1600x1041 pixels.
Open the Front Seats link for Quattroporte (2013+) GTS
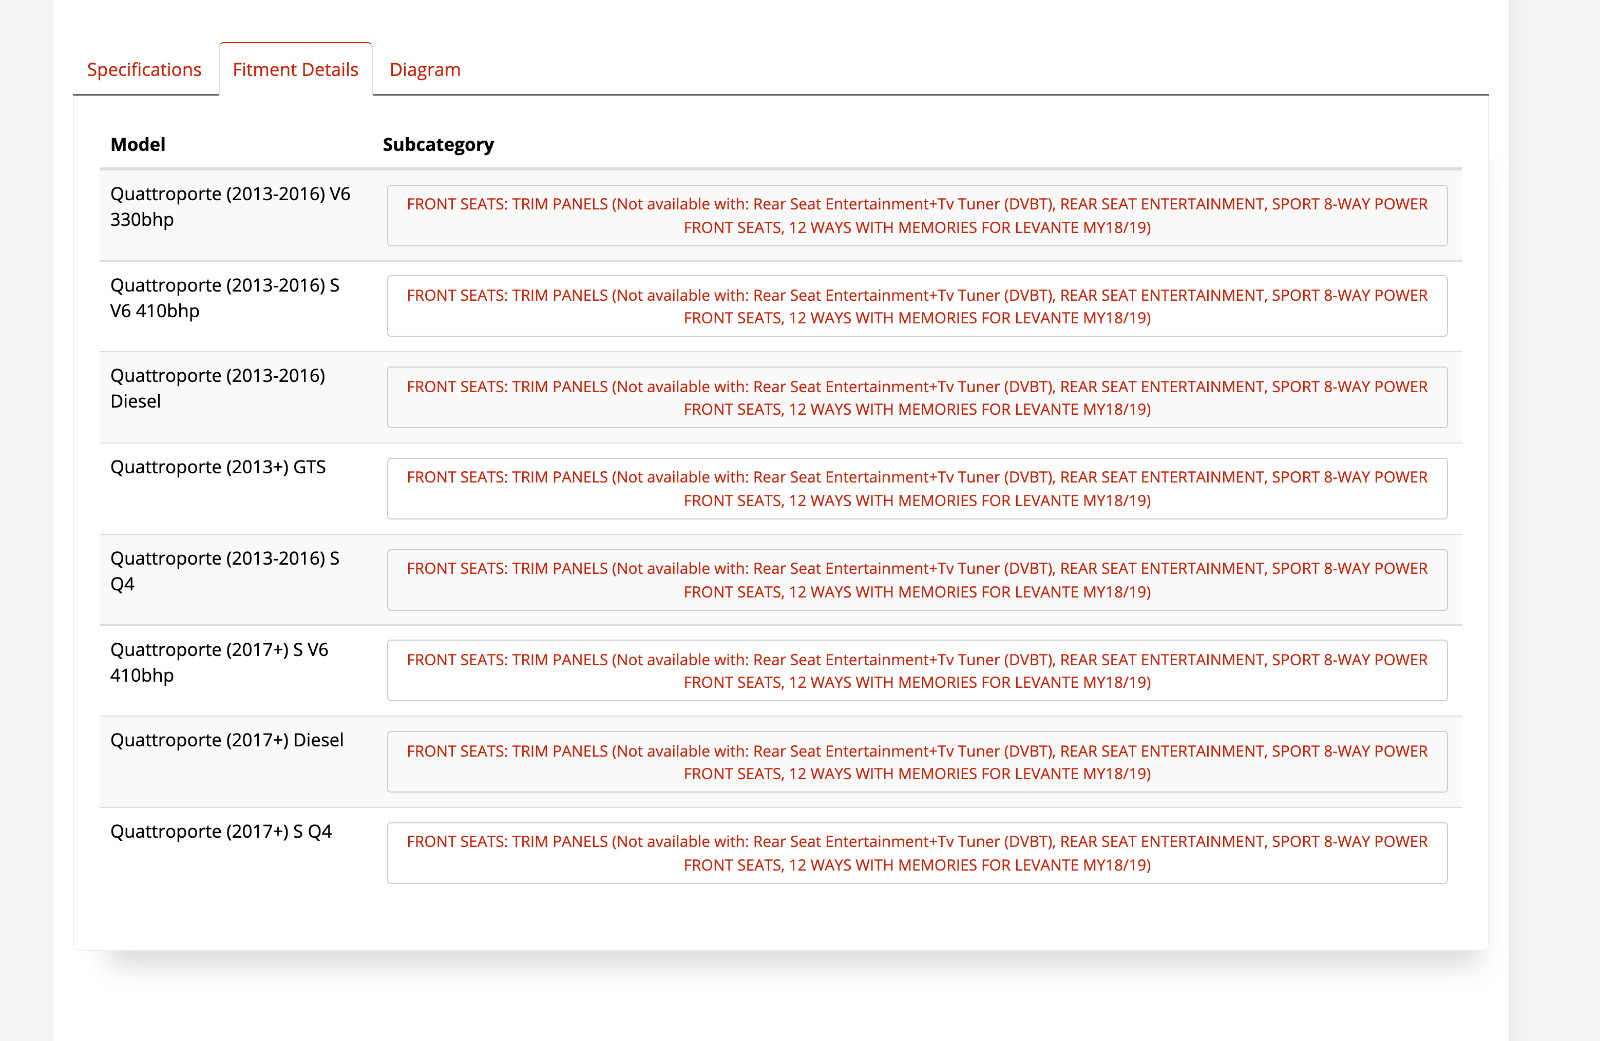point(917,489)
